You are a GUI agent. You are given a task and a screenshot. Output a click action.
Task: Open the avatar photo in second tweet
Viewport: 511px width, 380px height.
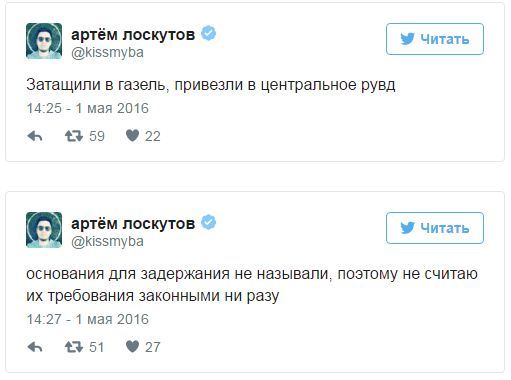[44, 230]
